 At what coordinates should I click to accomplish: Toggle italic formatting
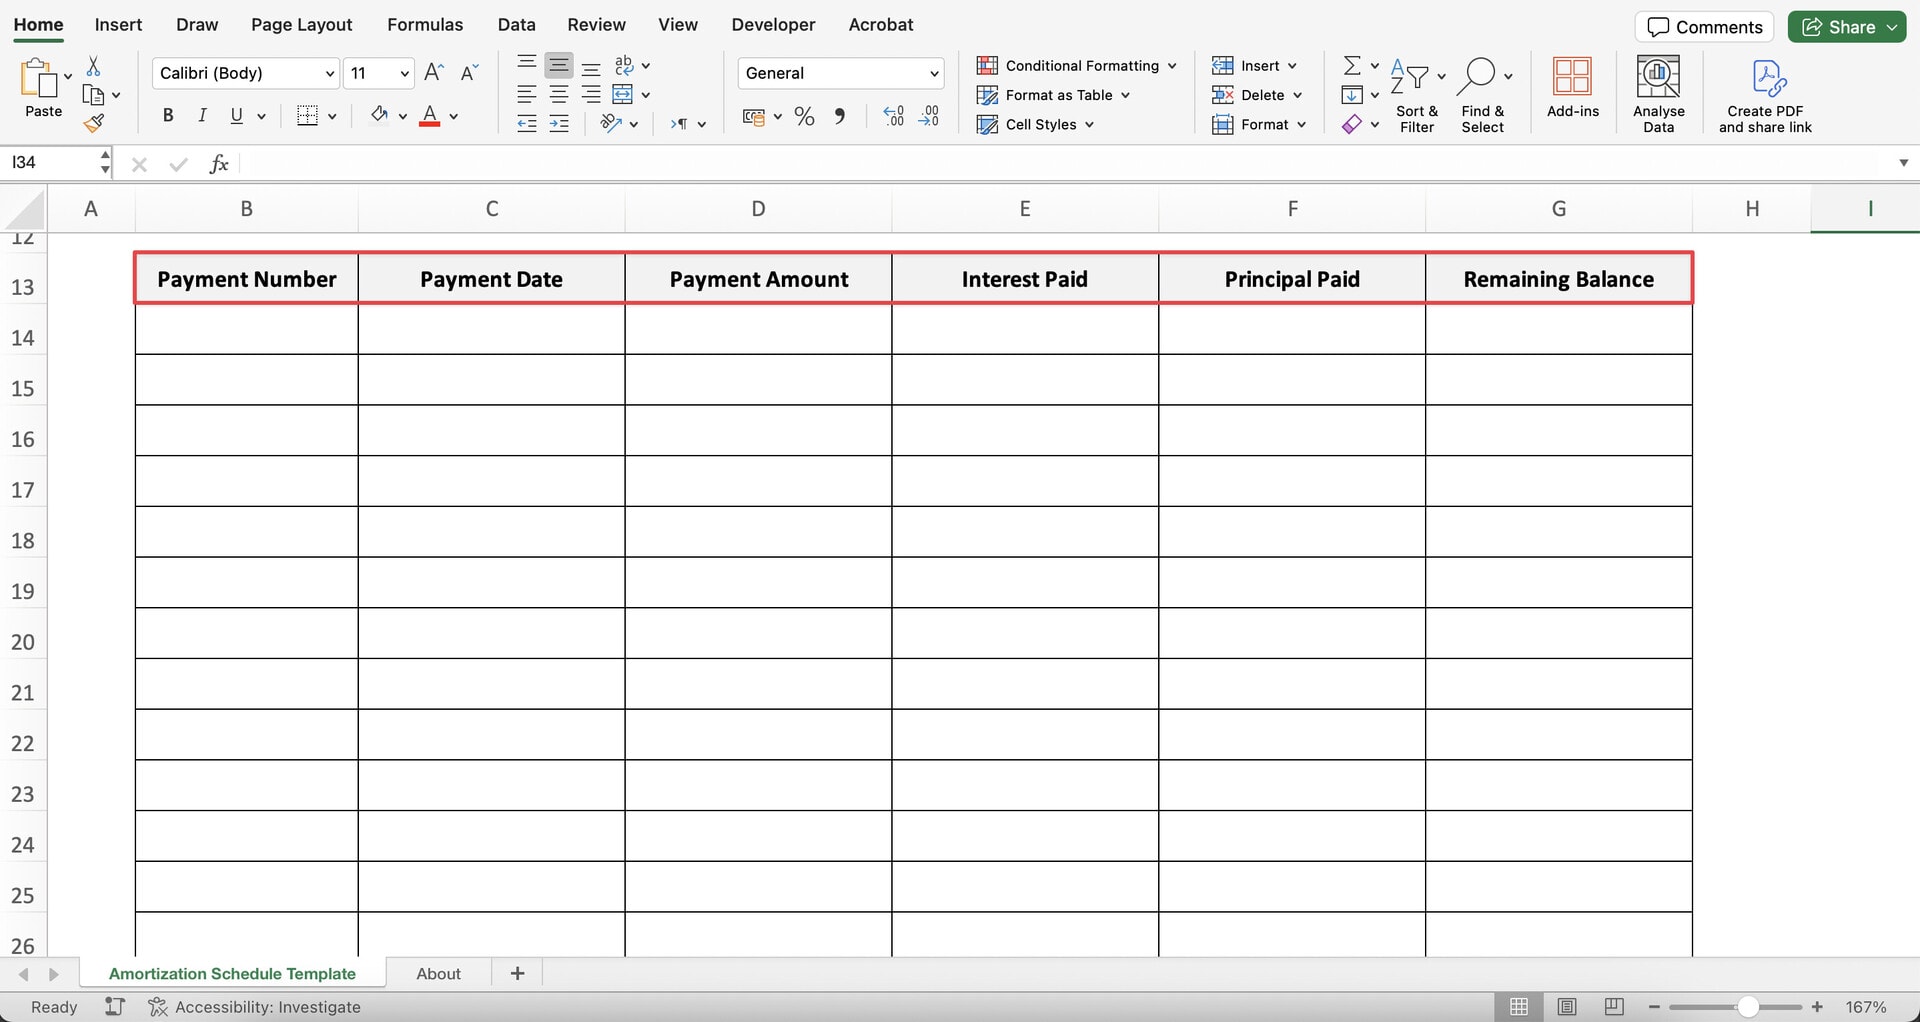202,115
